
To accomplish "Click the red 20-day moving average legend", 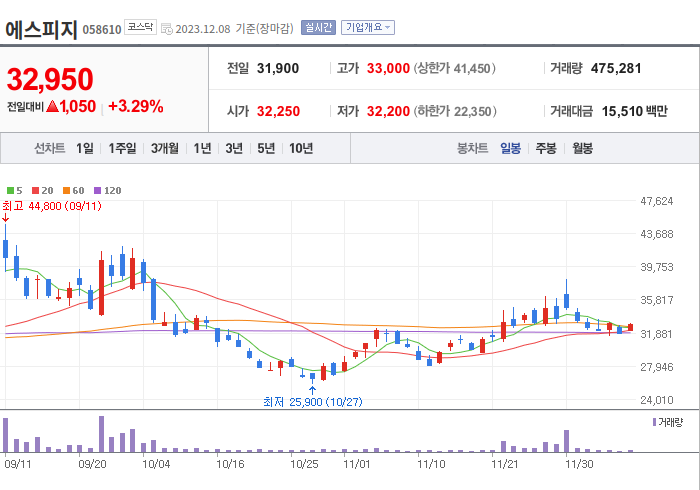I will click(42, 191).
